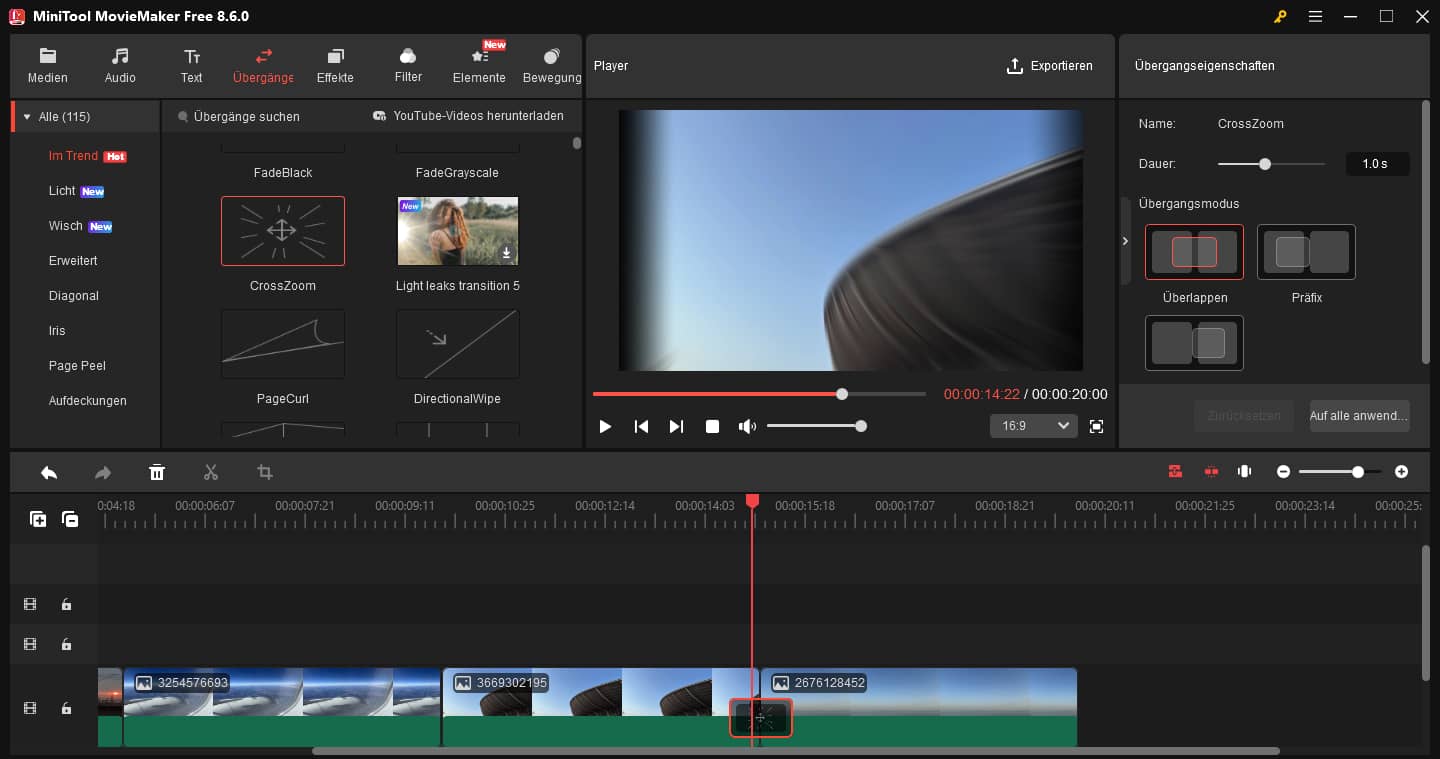This screenshot has height=759, width=1440.
Task: Click Auf alle anwenden button
Action: point(1359,416)
